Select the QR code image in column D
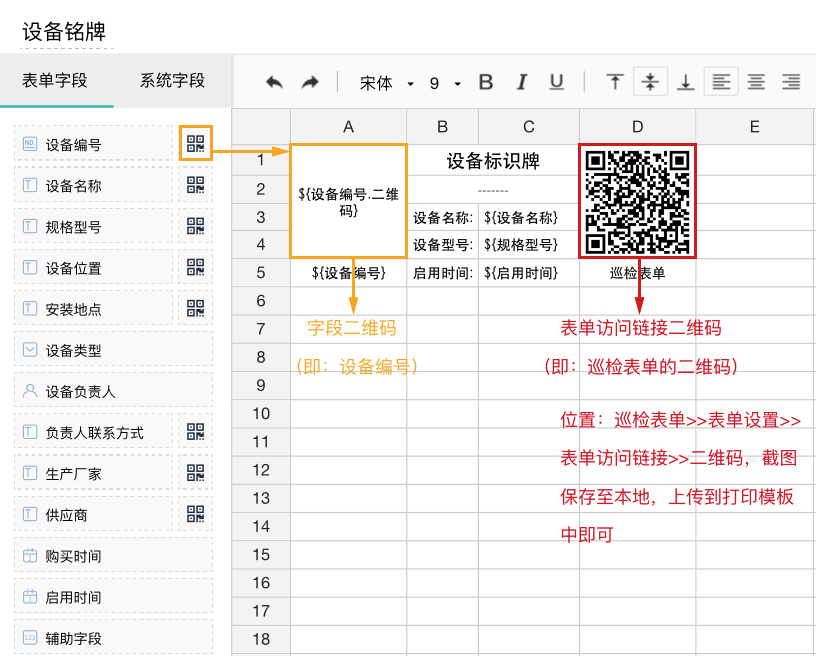816x656 pixels. 637,200
